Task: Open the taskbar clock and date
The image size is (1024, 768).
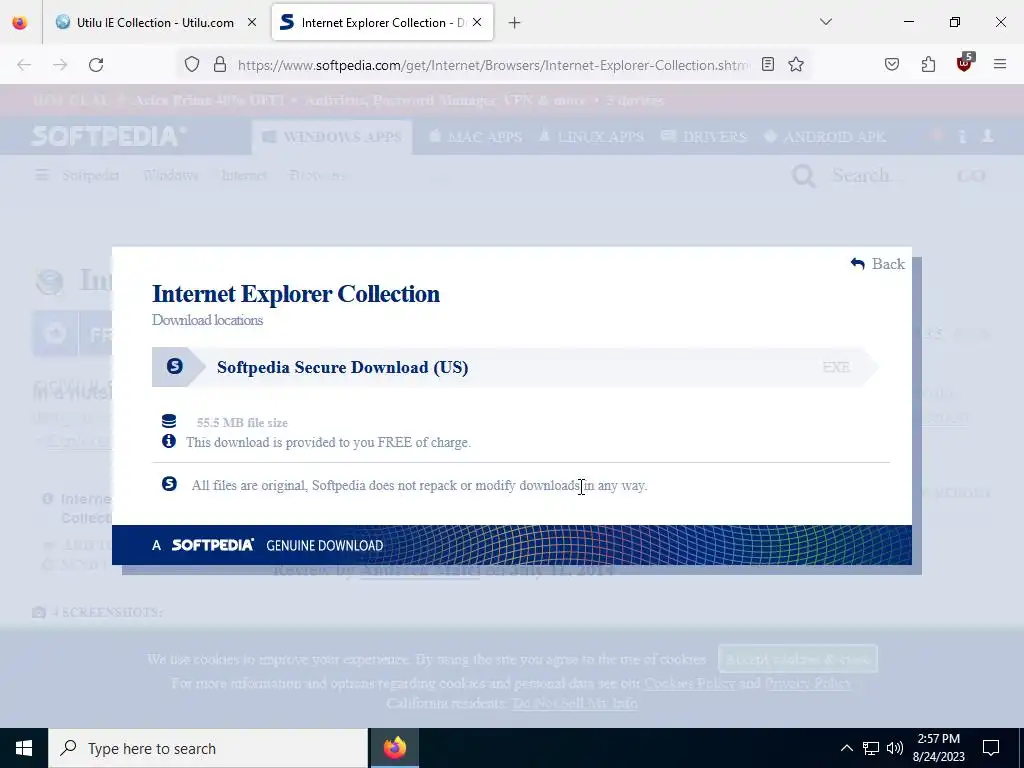Action: (x=938, y=748)
